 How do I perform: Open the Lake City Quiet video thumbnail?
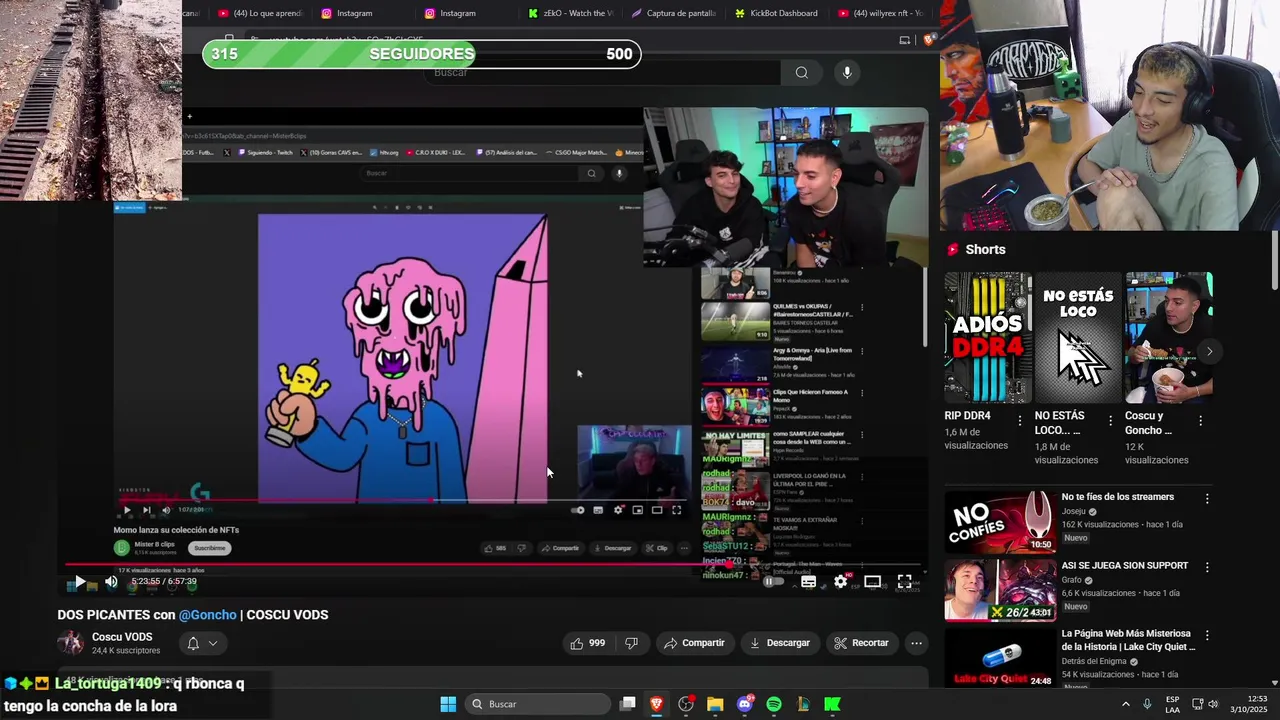pos(1000,656)
